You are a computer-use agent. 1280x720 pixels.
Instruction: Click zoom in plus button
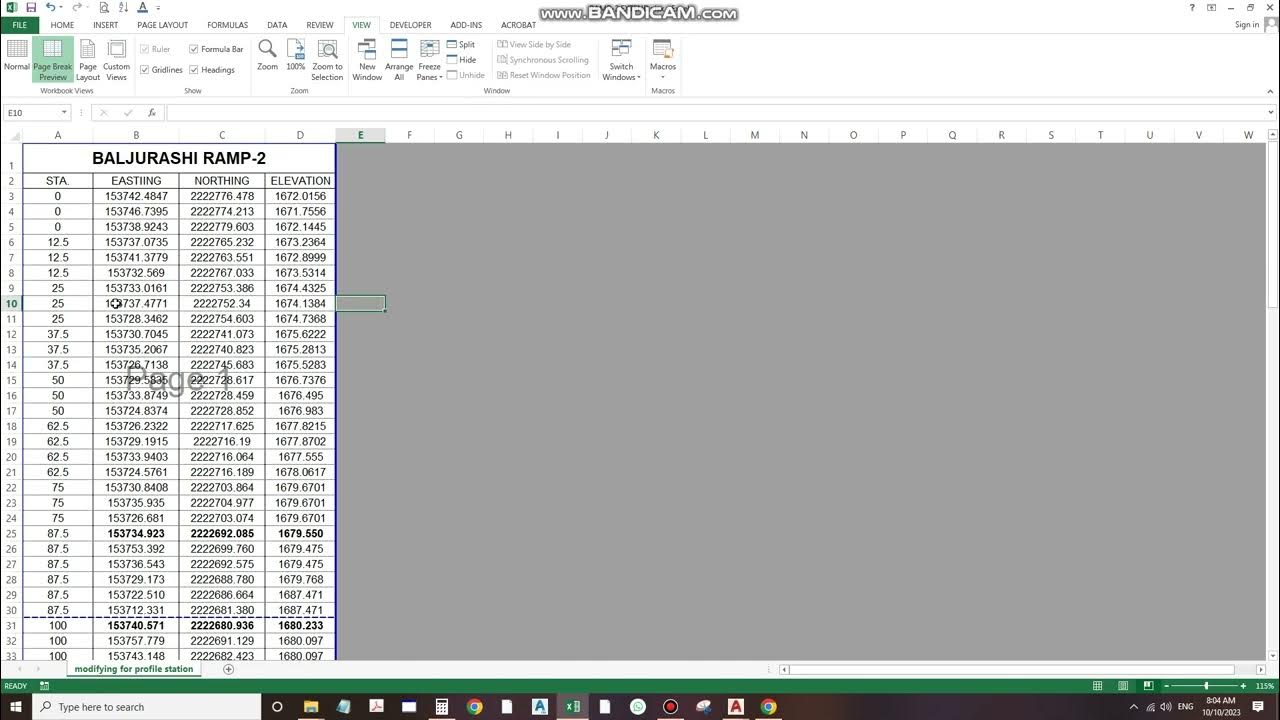(1244, 686)
